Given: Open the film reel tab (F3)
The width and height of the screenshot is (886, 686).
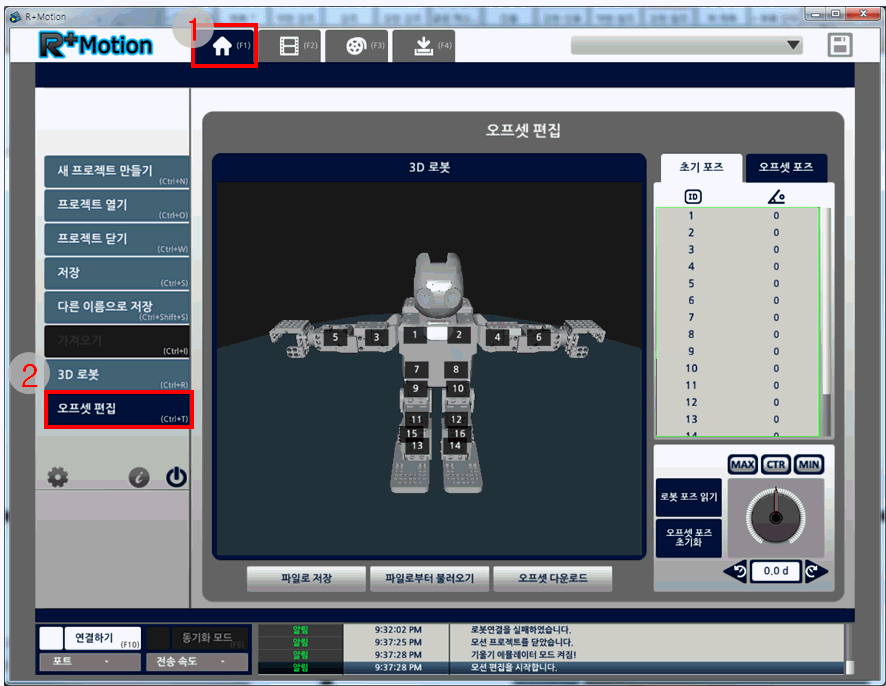Looking at the screenshot, I should click(x=356, y=46).
